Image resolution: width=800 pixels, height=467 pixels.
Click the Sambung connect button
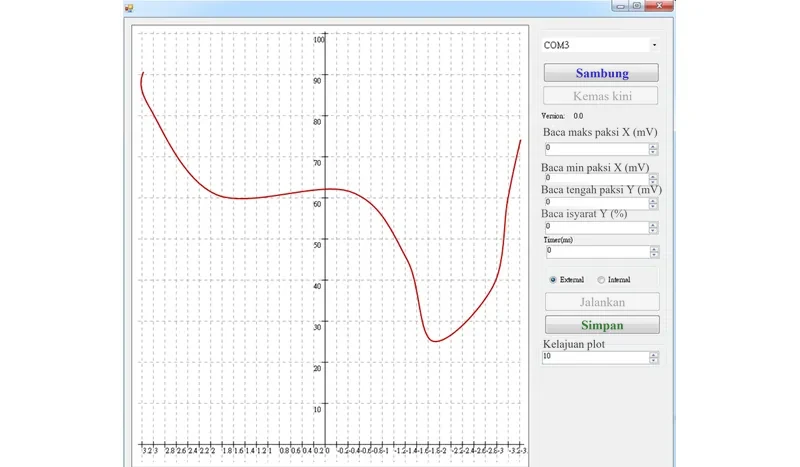click(x=601, y=73)
